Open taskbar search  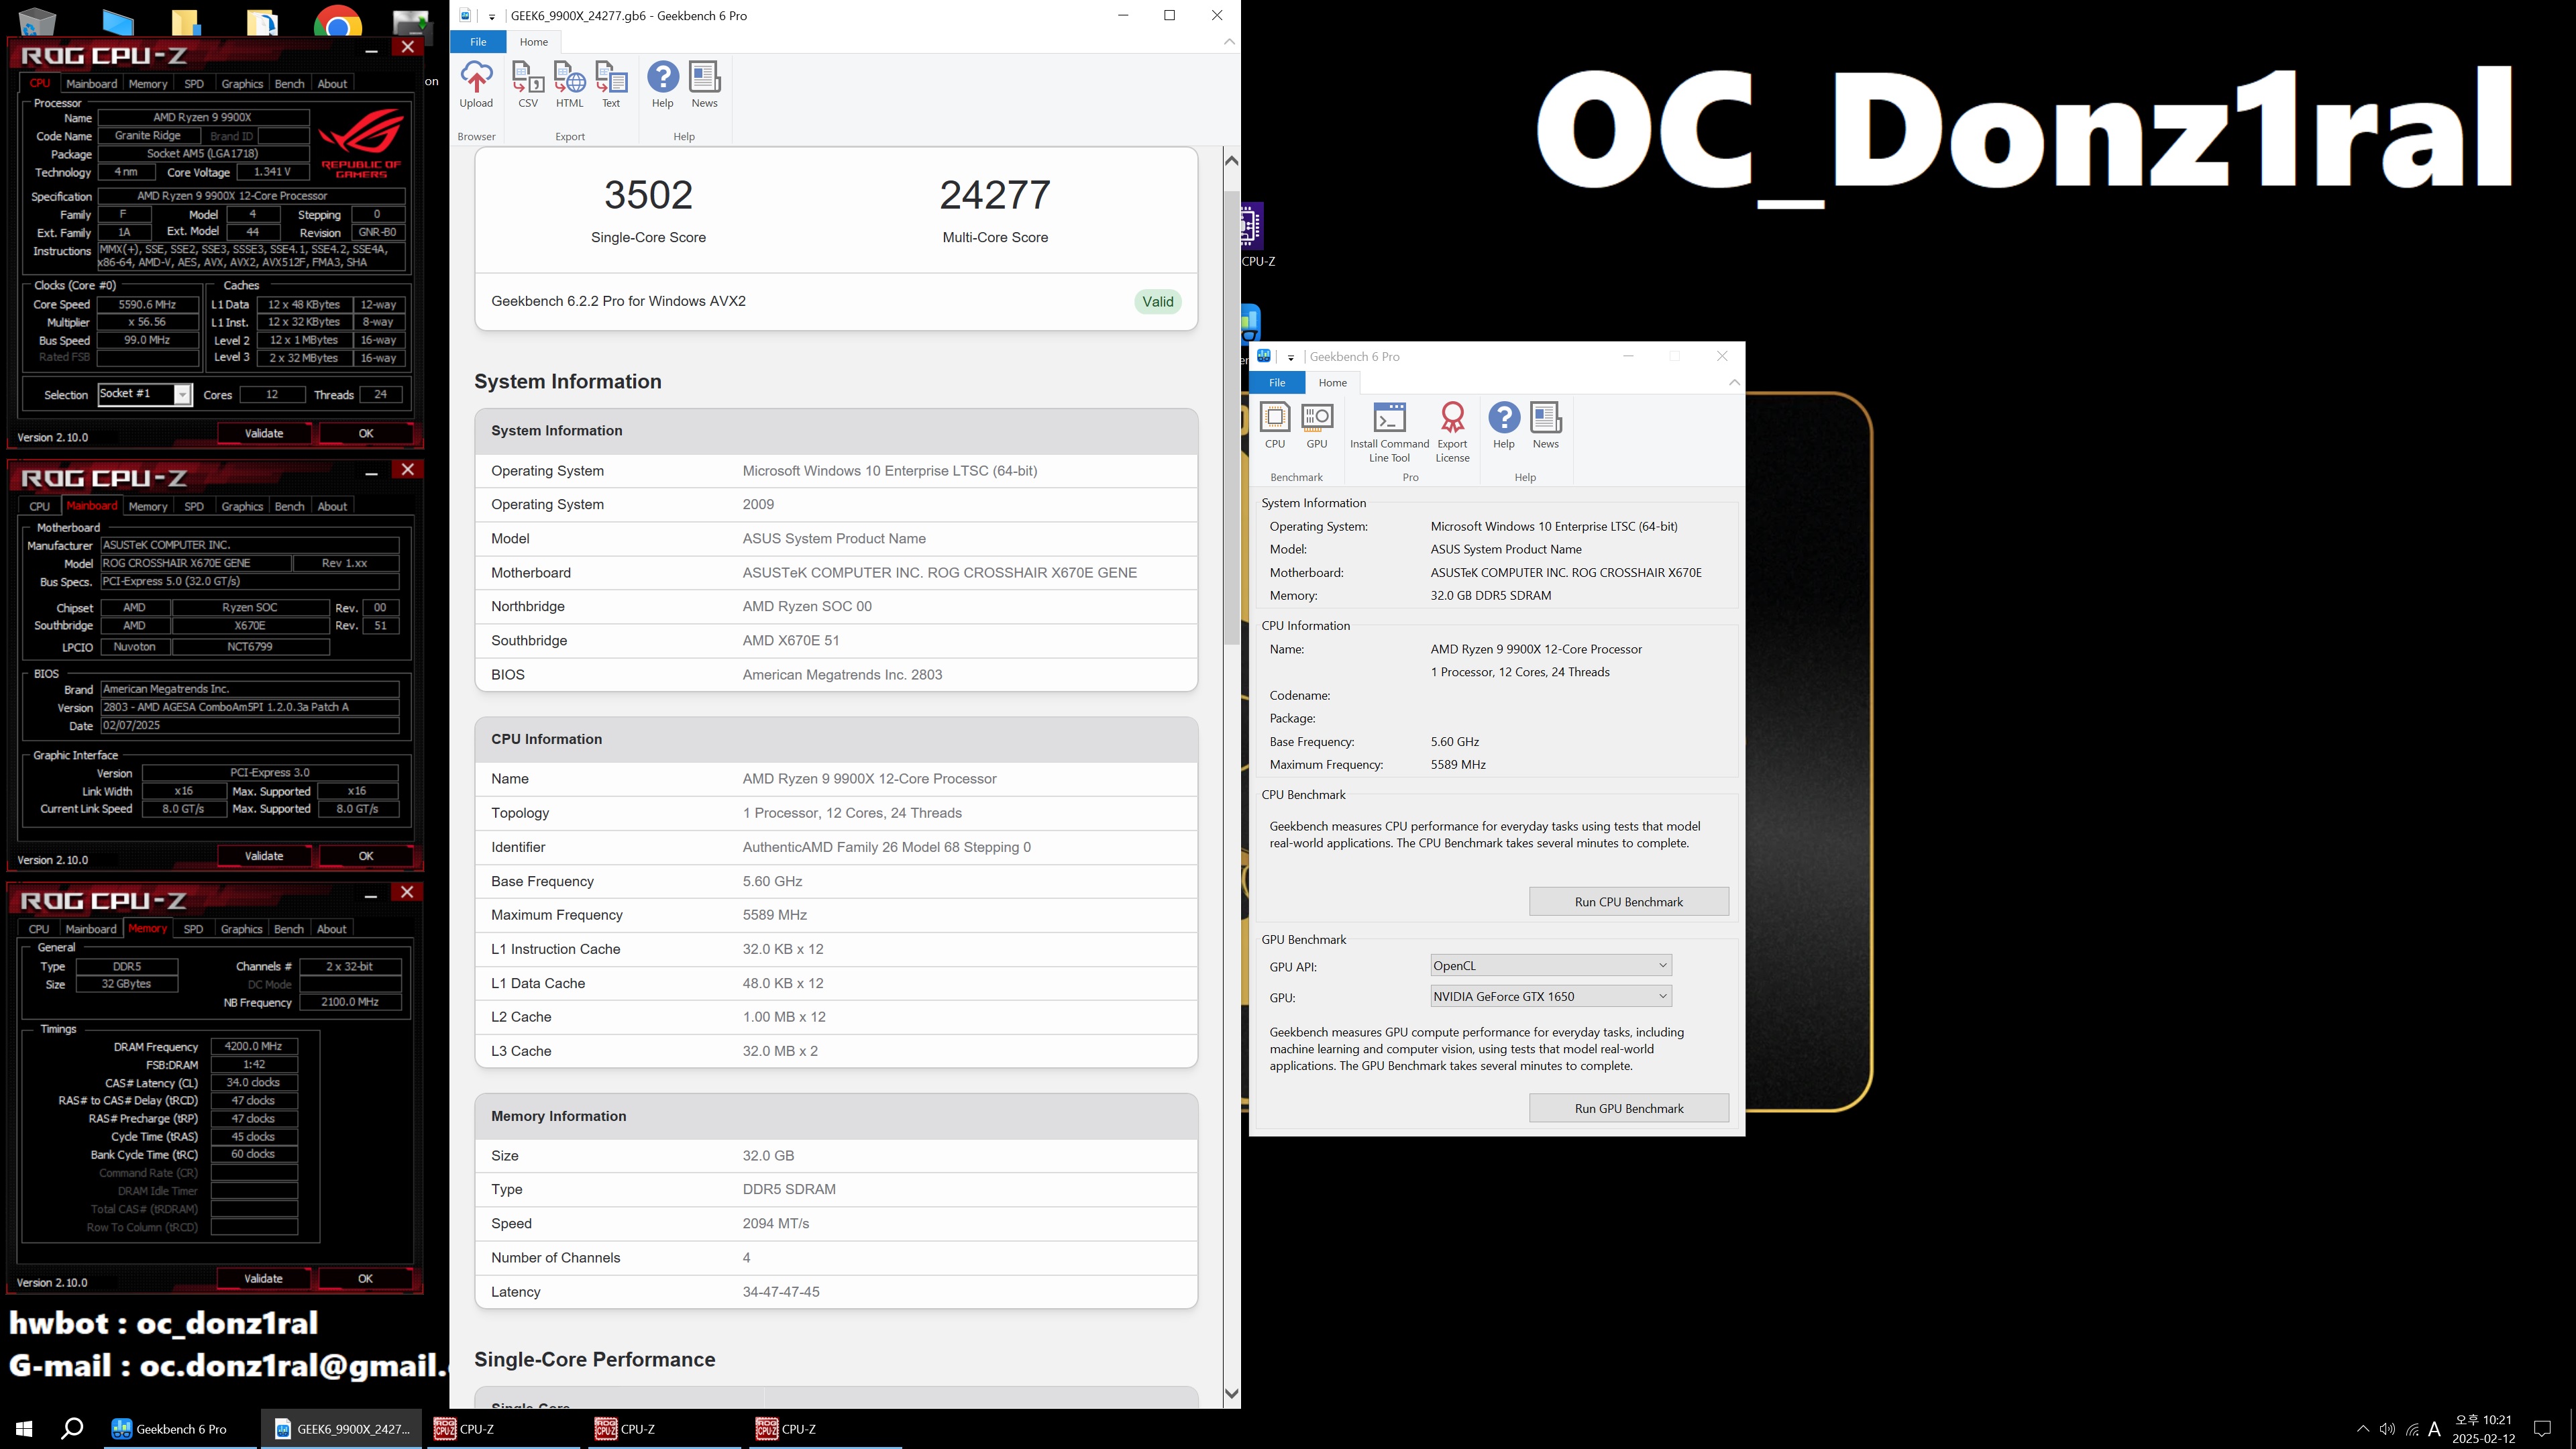point(72,1429)
